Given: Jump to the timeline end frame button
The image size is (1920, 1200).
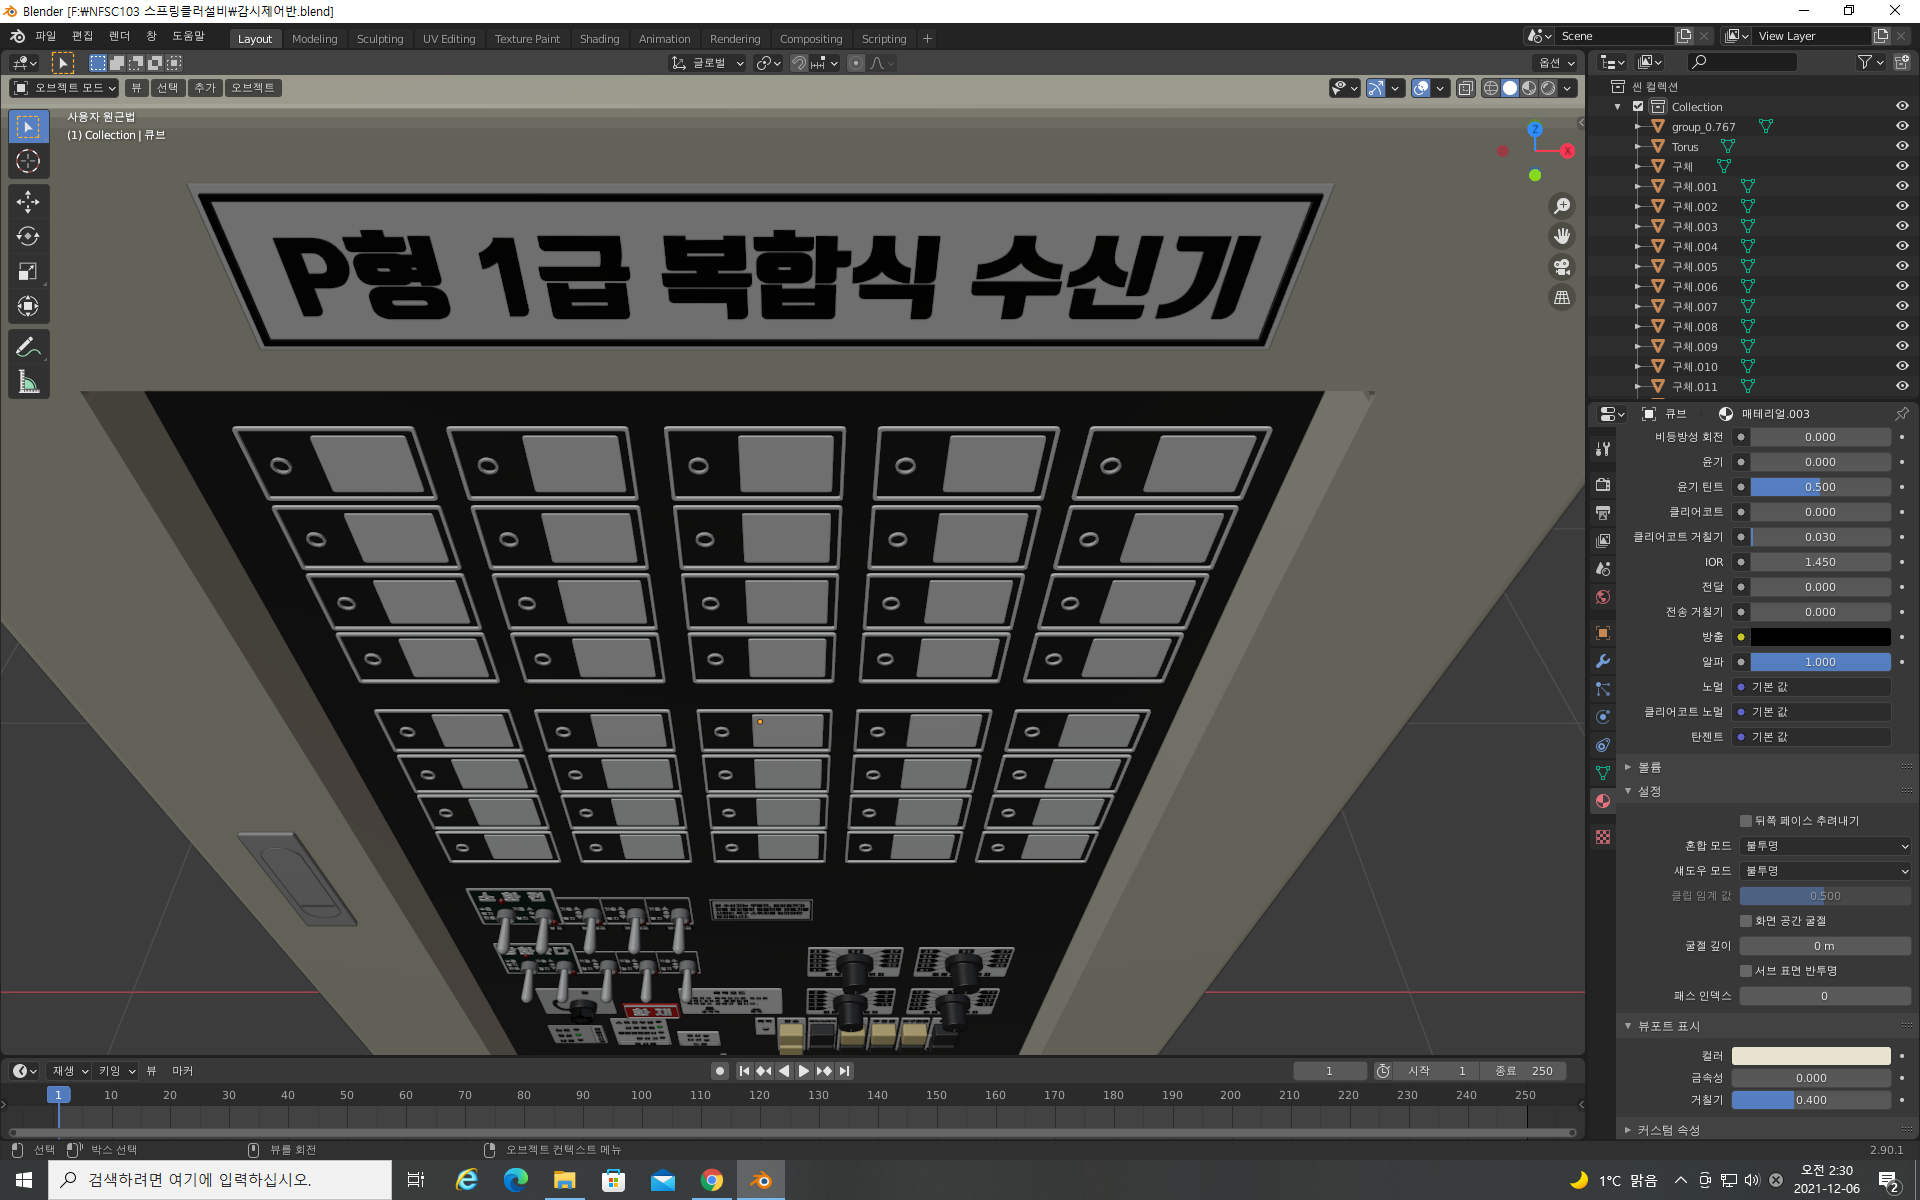Looking at the screenshot, I should (845, 1071).
